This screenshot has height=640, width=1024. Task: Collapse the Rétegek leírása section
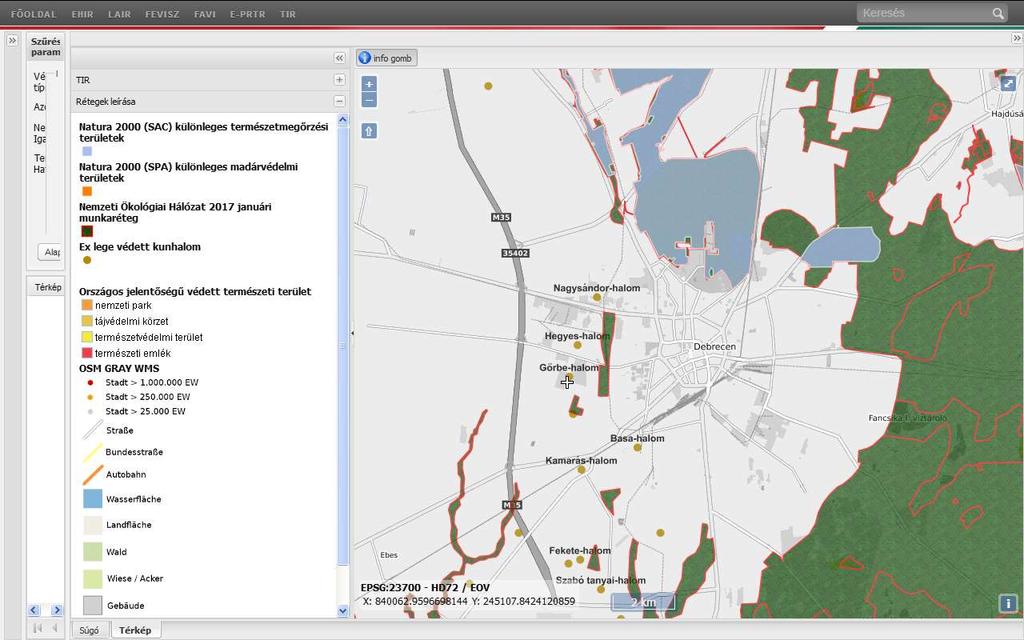[x=340, y=101]
